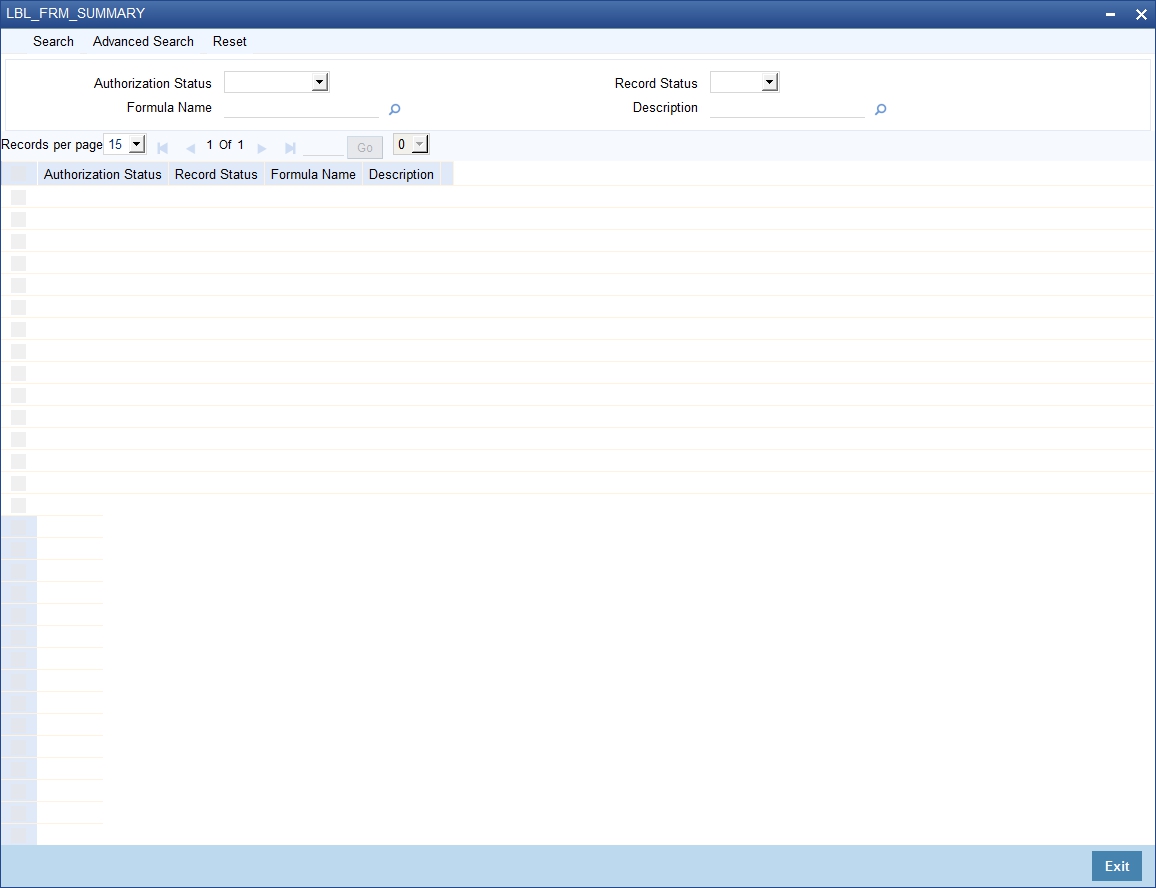Sort by Authorization Status column header
Screen dimensions: 1156x888
pos(102,174)
